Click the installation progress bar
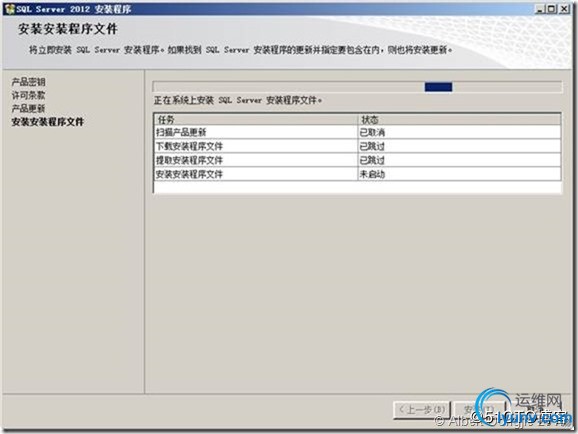Image resolution: width=578 pixels, height=434 pixels. (x=357, y=87)
